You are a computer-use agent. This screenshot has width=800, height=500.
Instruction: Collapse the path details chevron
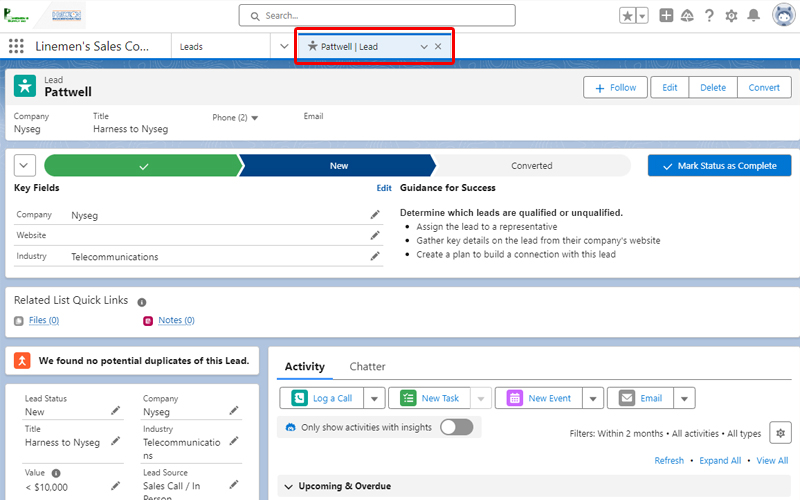point(24,165)
